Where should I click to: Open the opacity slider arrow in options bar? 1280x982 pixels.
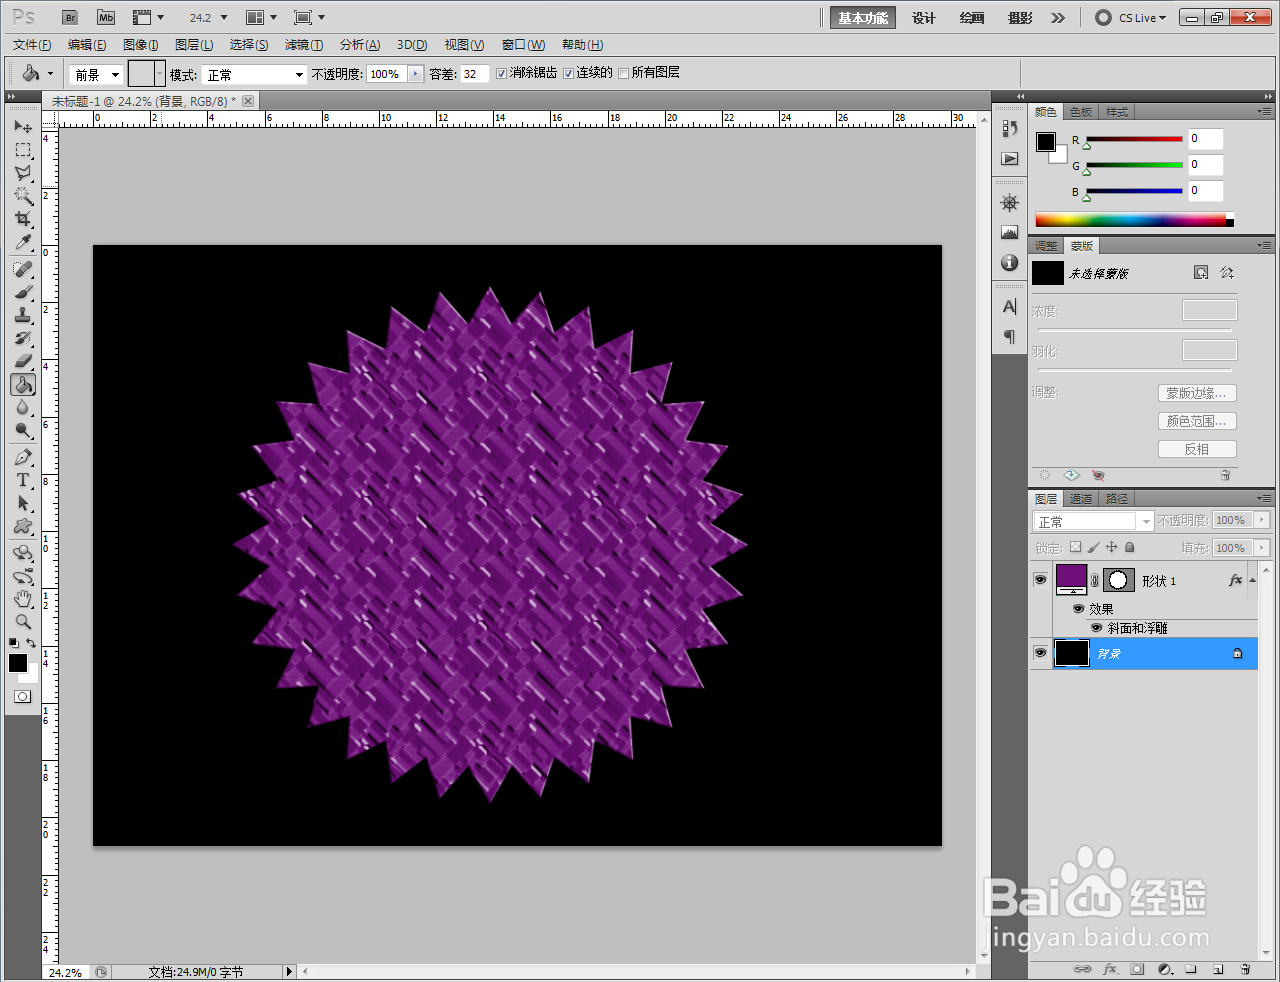click(x=416, y=74)
